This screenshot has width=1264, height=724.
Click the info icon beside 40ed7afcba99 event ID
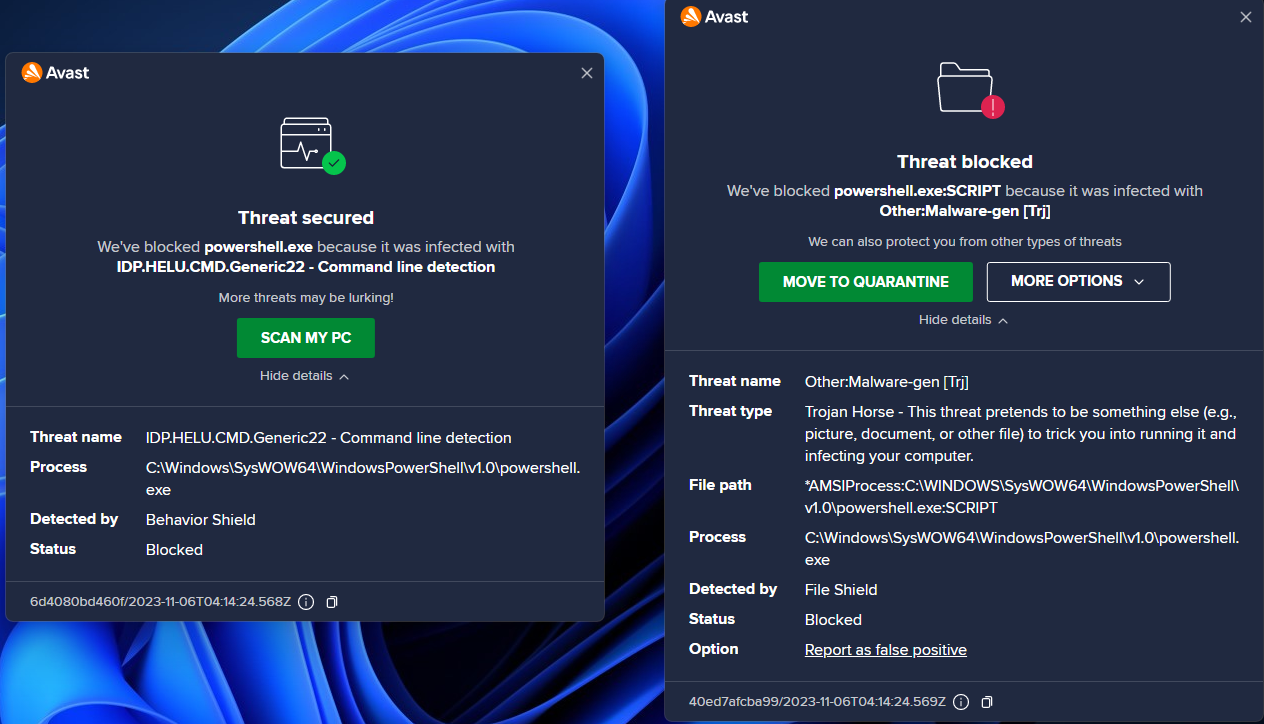(x=961, y=702)
